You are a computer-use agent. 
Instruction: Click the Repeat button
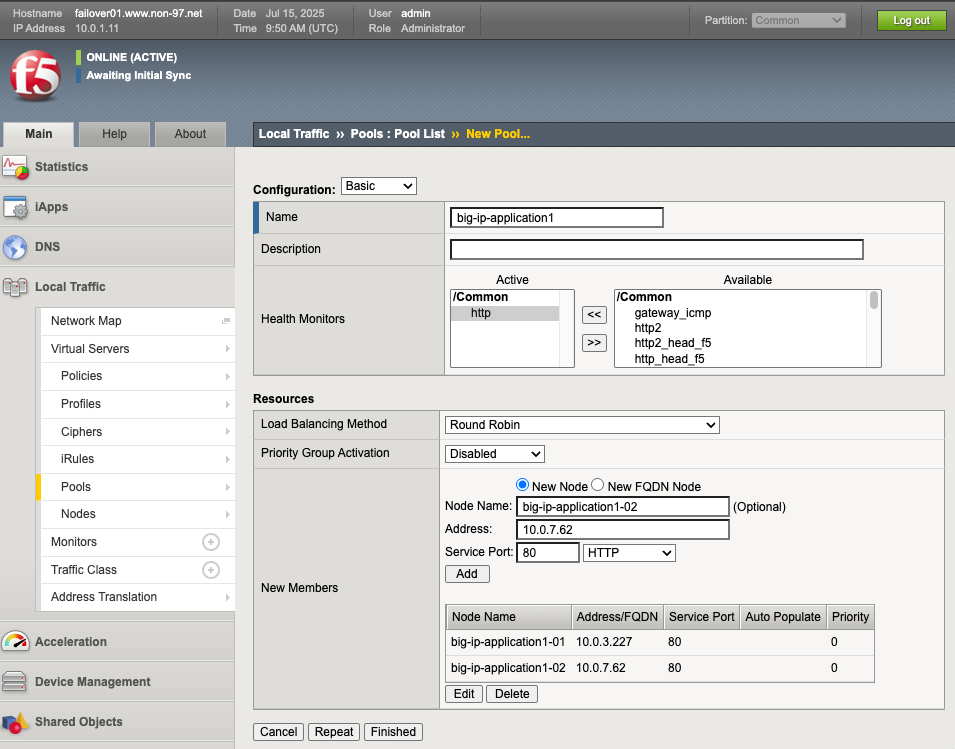[x=334, y=731]
